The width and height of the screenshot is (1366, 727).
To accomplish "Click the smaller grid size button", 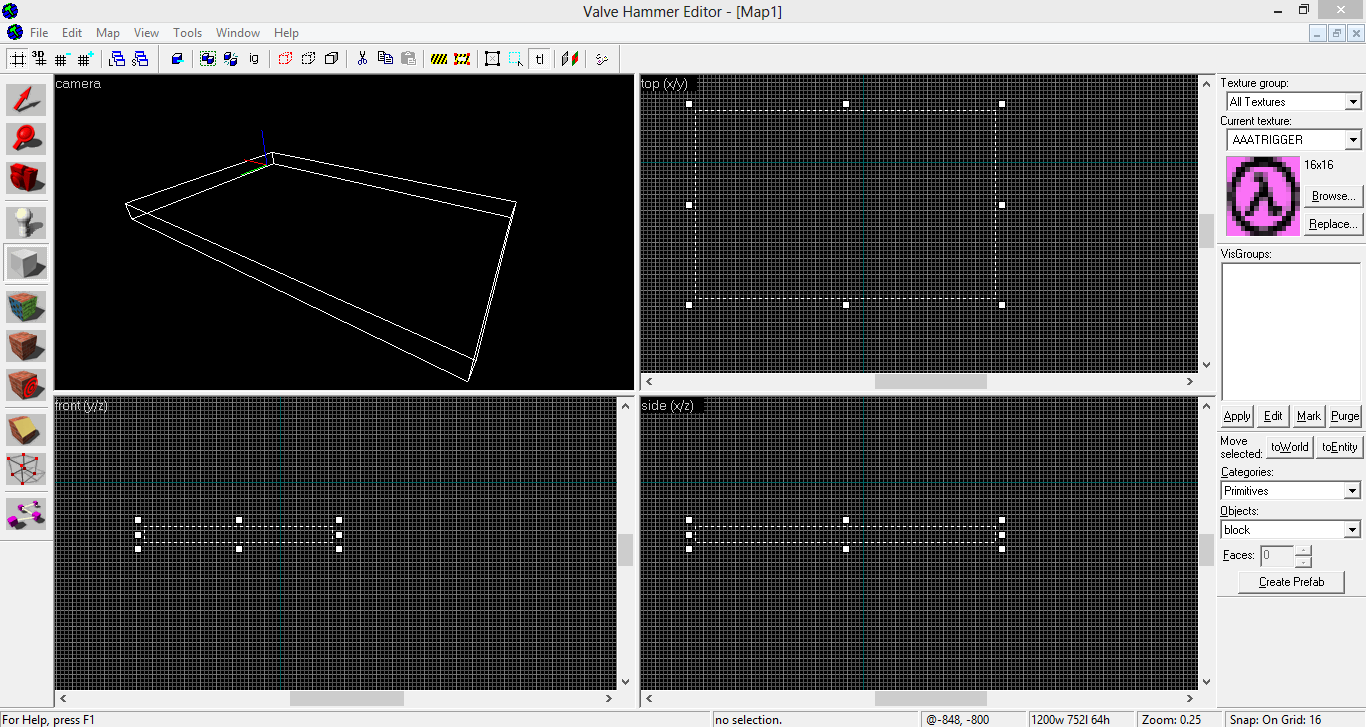I will 62,59.
